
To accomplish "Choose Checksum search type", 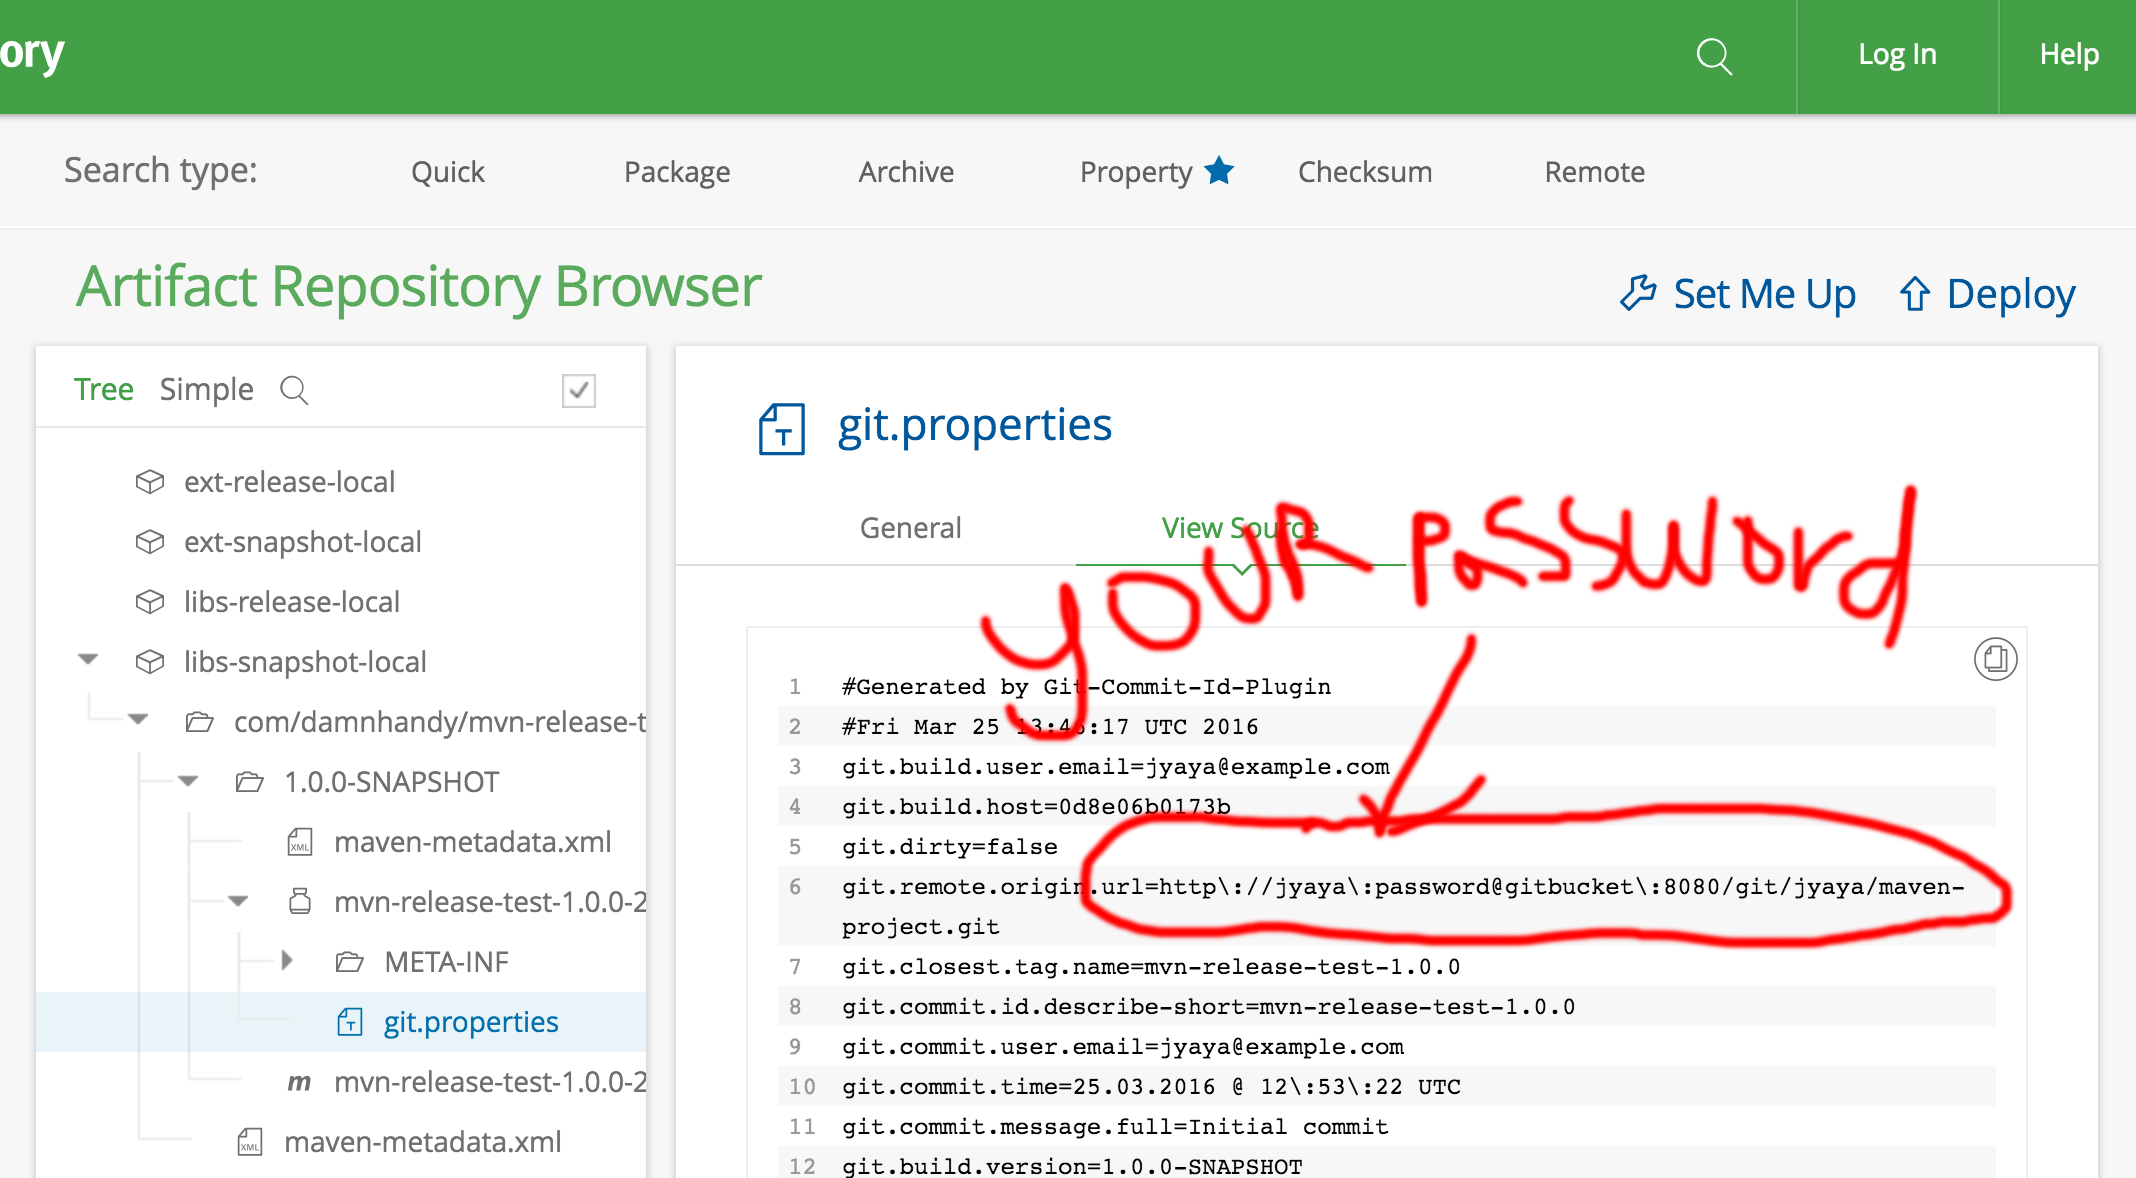I will [x=1365, y=172].
